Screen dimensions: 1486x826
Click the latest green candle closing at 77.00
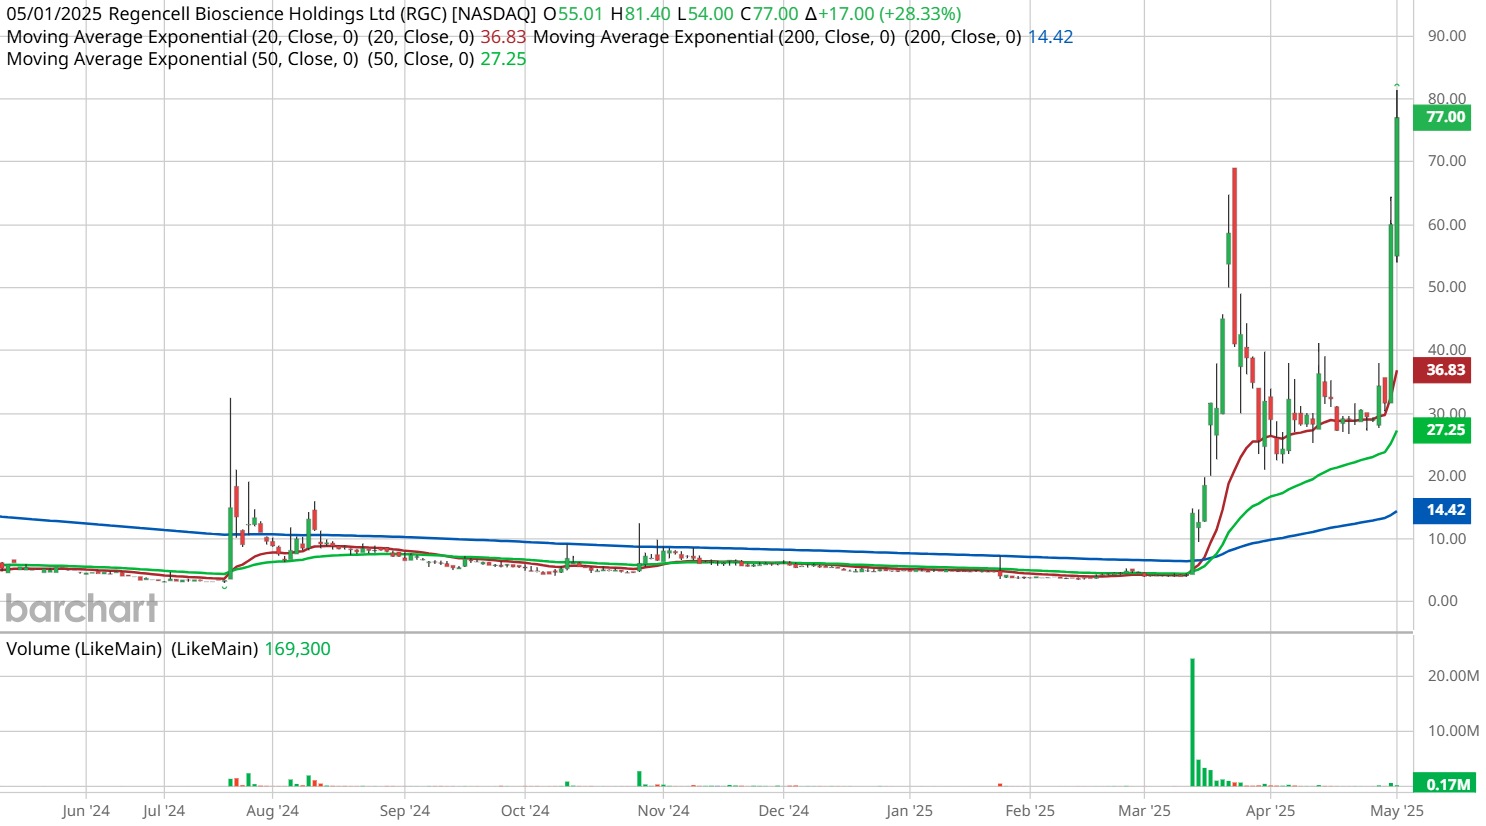(x=1397, y=186)
